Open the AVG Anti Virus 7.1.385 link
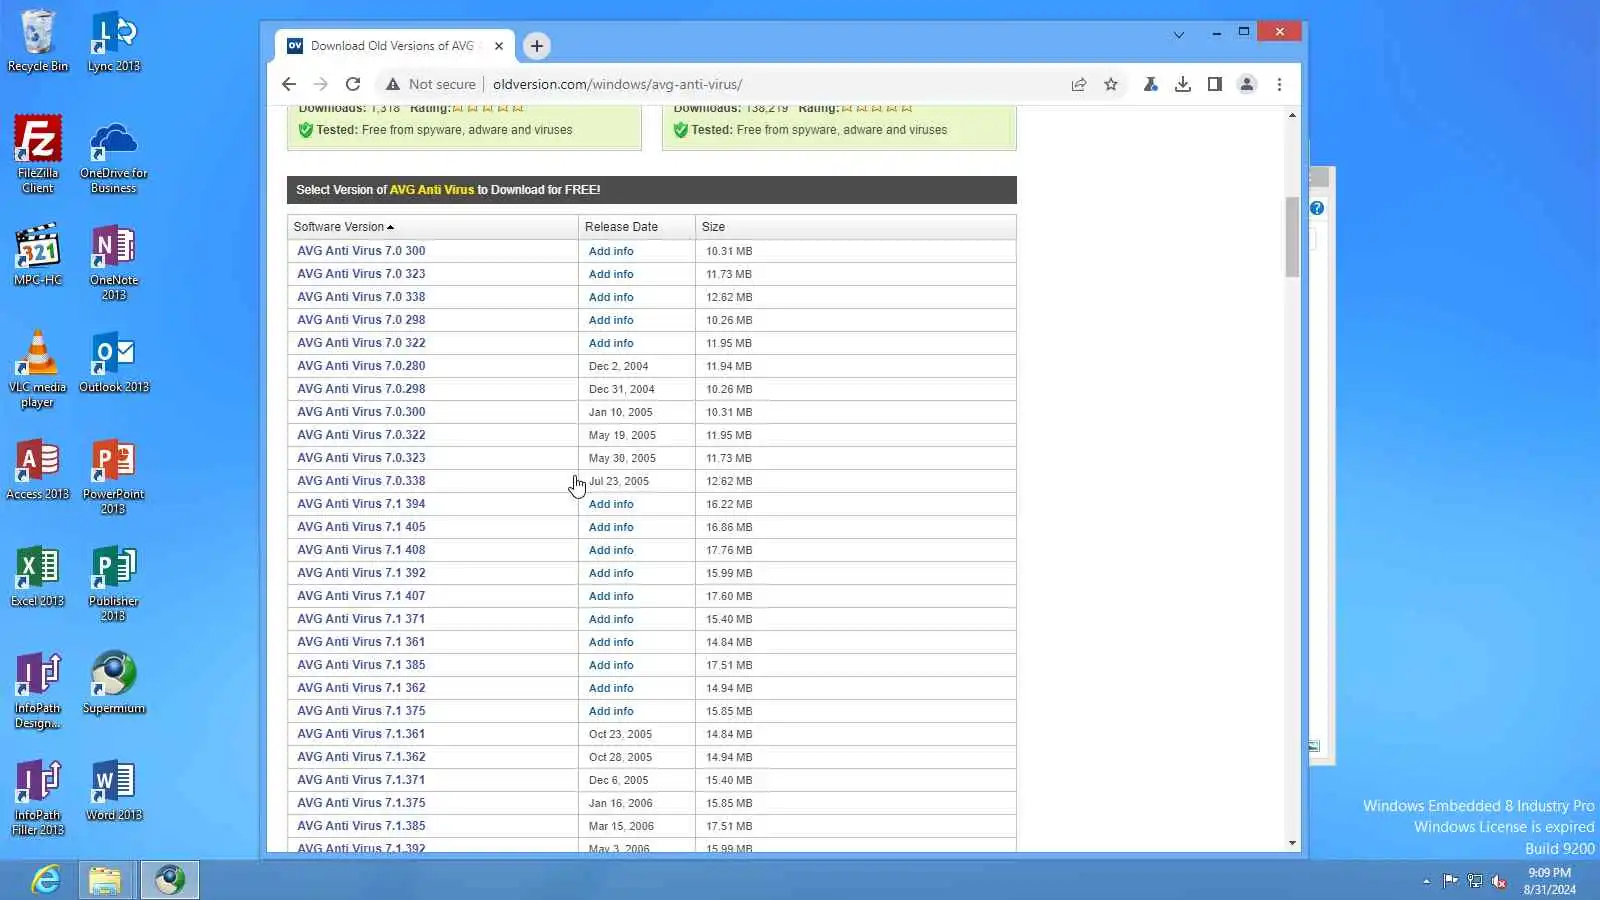This screenshot has width=1600, height=900. coord(361,826)
